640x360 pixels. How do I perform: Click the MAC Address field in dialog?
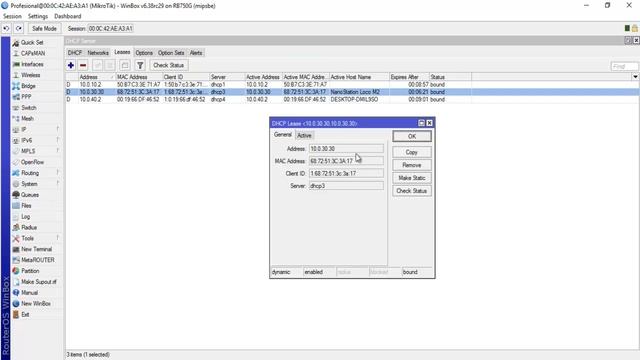pyautogui.click(x=346, y=161)
